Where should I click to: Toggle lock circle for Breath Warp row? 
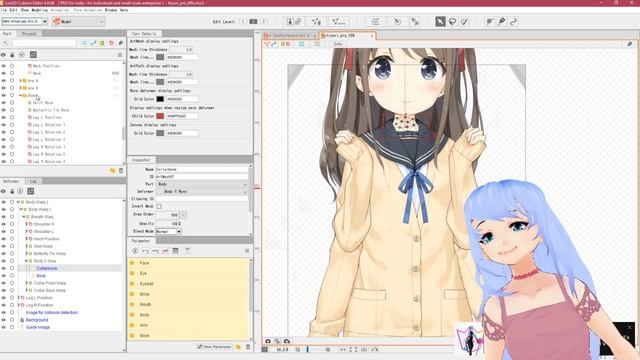12,217
